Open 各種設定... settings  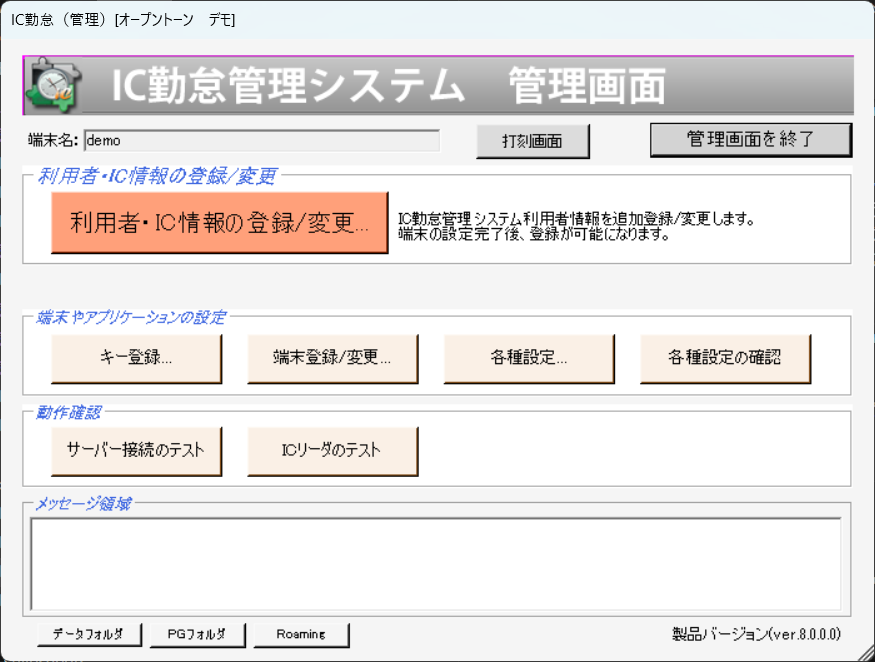pyautogui.click(x=529, y=358)
